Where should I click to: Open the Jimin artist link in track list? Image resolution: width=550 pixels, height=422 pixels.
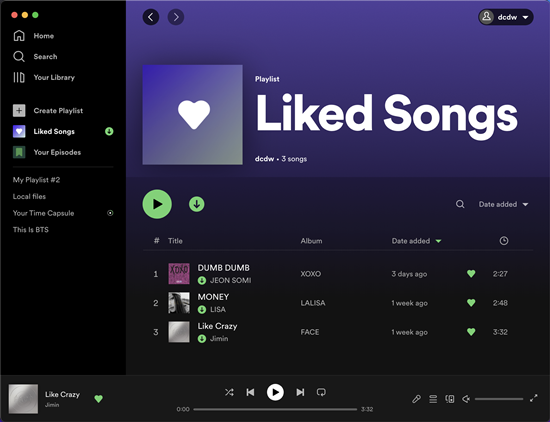[x=219, y=339]
